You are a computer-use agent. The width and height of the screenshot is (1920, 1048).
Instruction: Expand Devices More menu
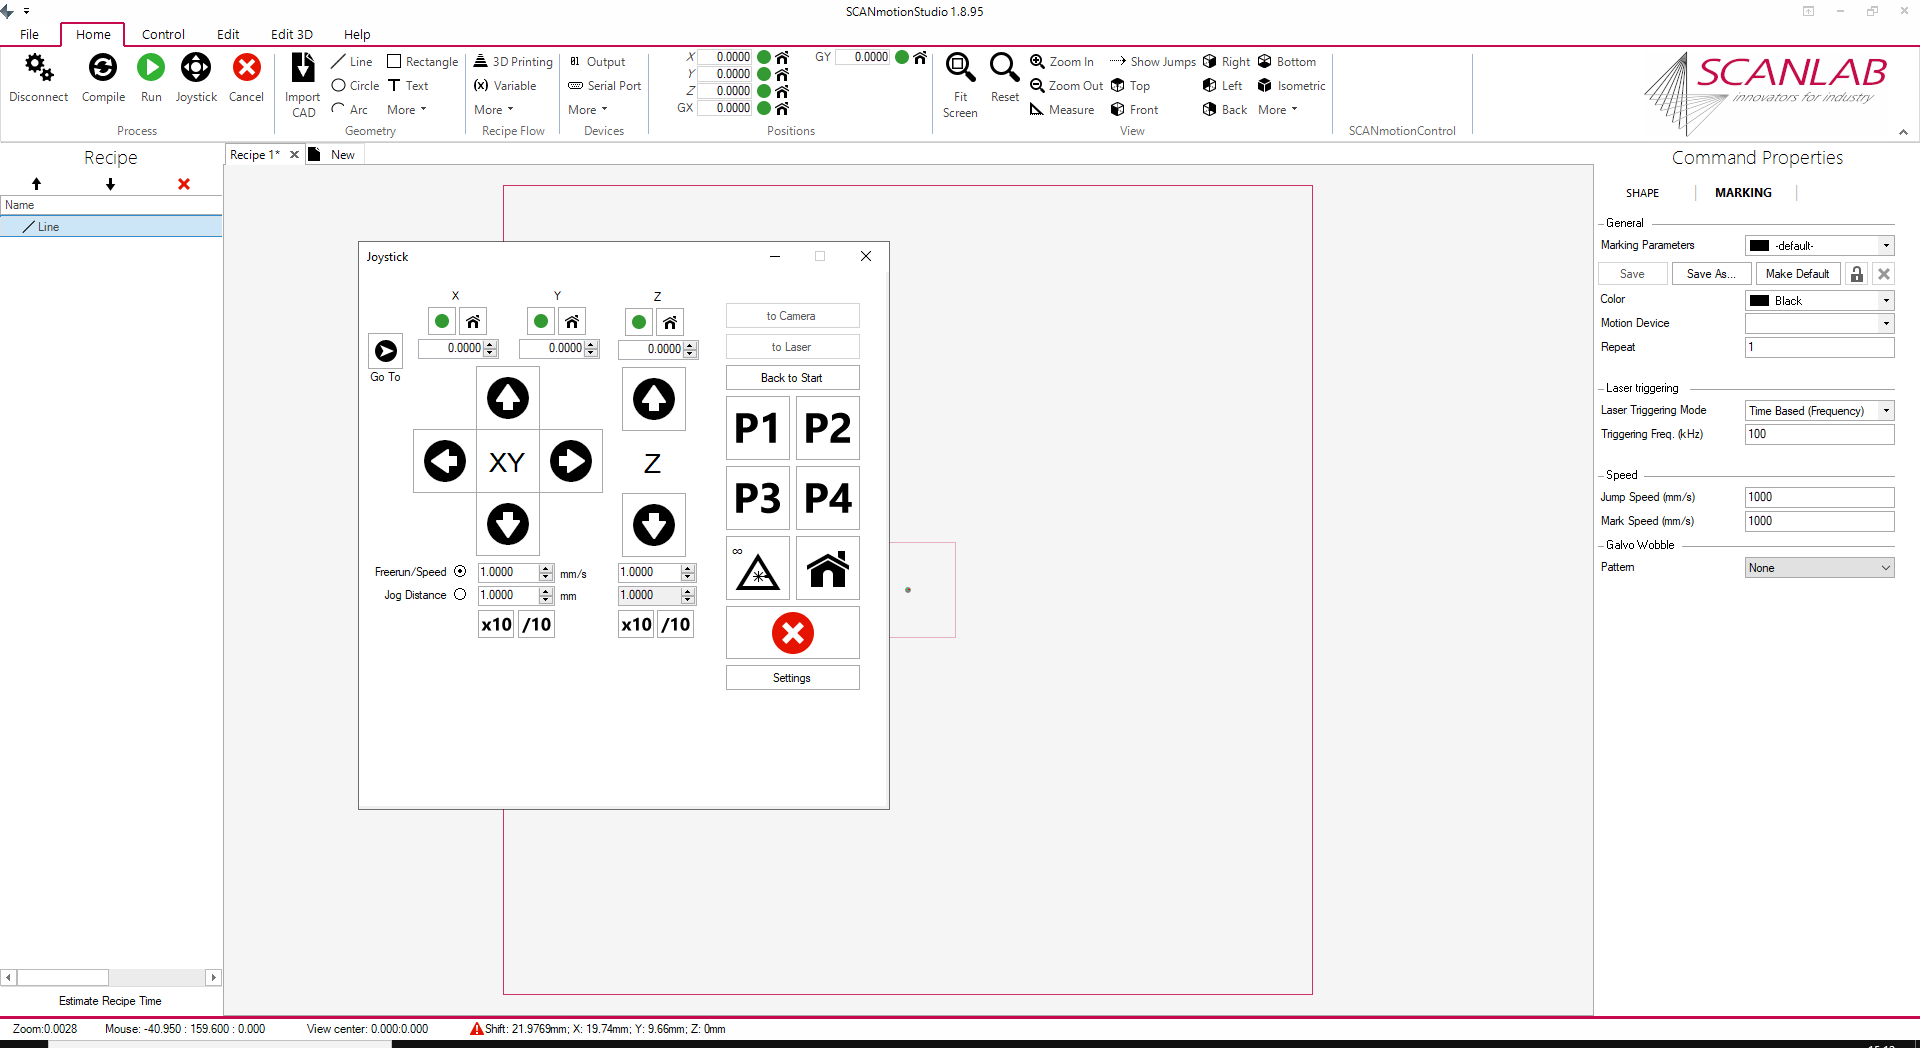click(x=588, y=110)
